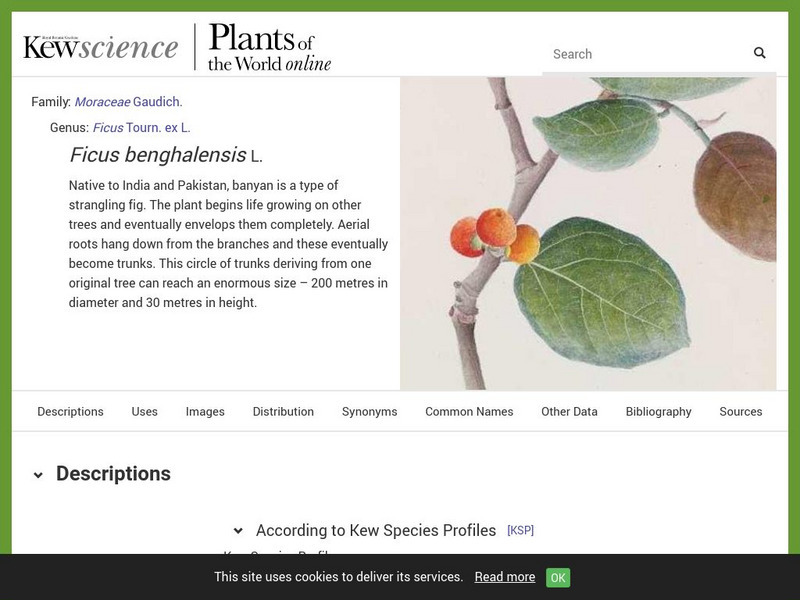Collapse the Descriptions section chevron
The height and width of the screenshot is (600, 800).
38,475
